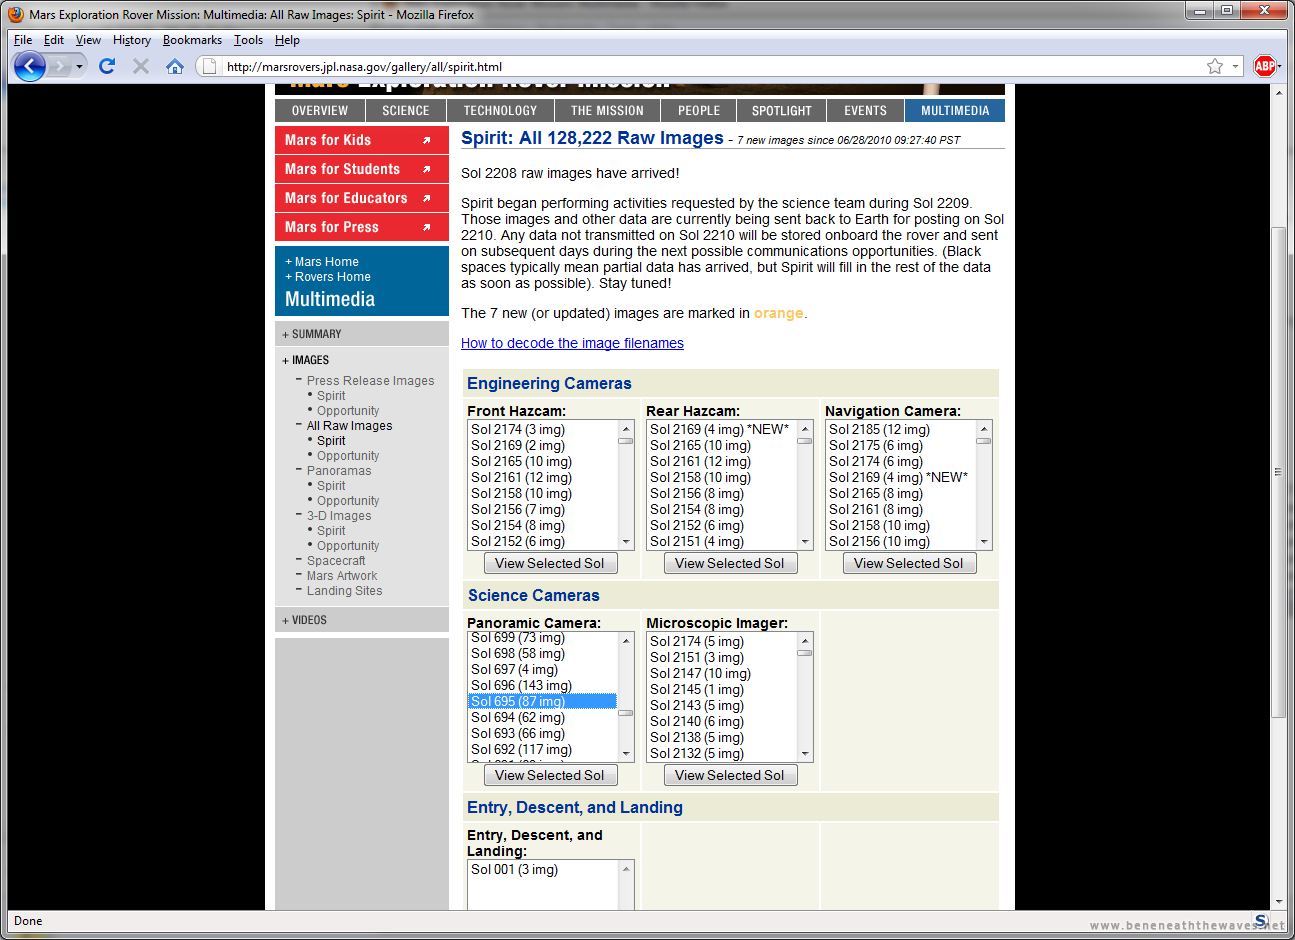1295x940 pixels.
Task: Open the History menu
Action: coord(132,40)
